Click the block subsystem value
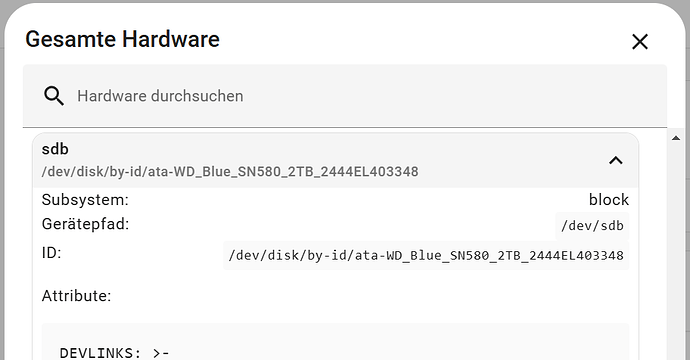 pyautogui.click(x=609, y=200)
